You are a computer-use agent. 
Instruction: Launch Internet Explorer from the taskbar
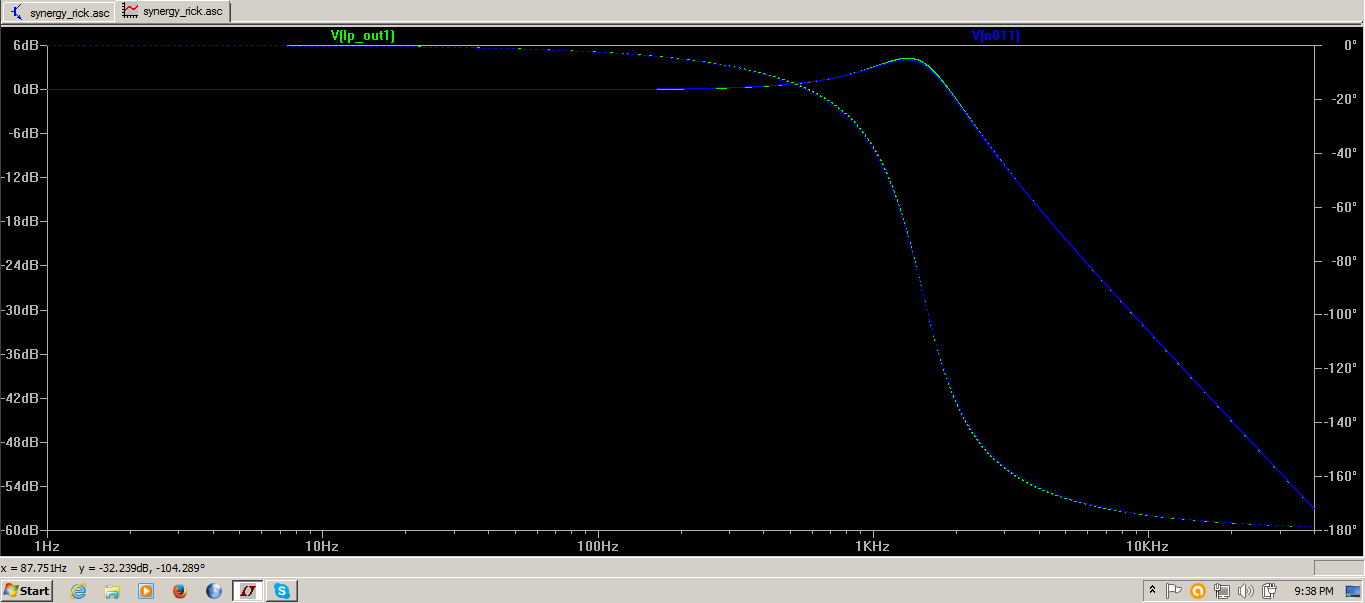(x=78, y=591)
